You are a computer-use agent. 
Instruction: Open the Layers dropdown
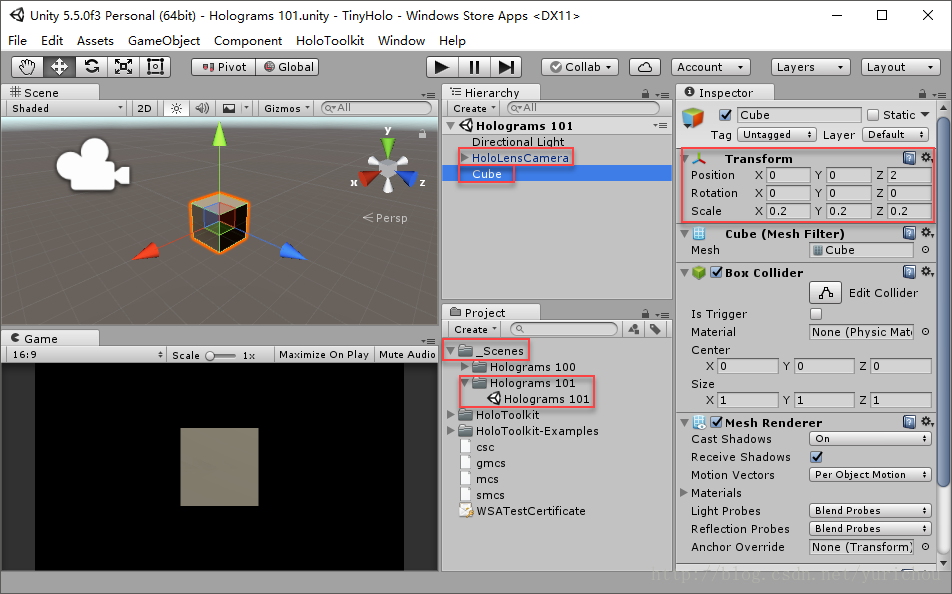tap(809, 67)
